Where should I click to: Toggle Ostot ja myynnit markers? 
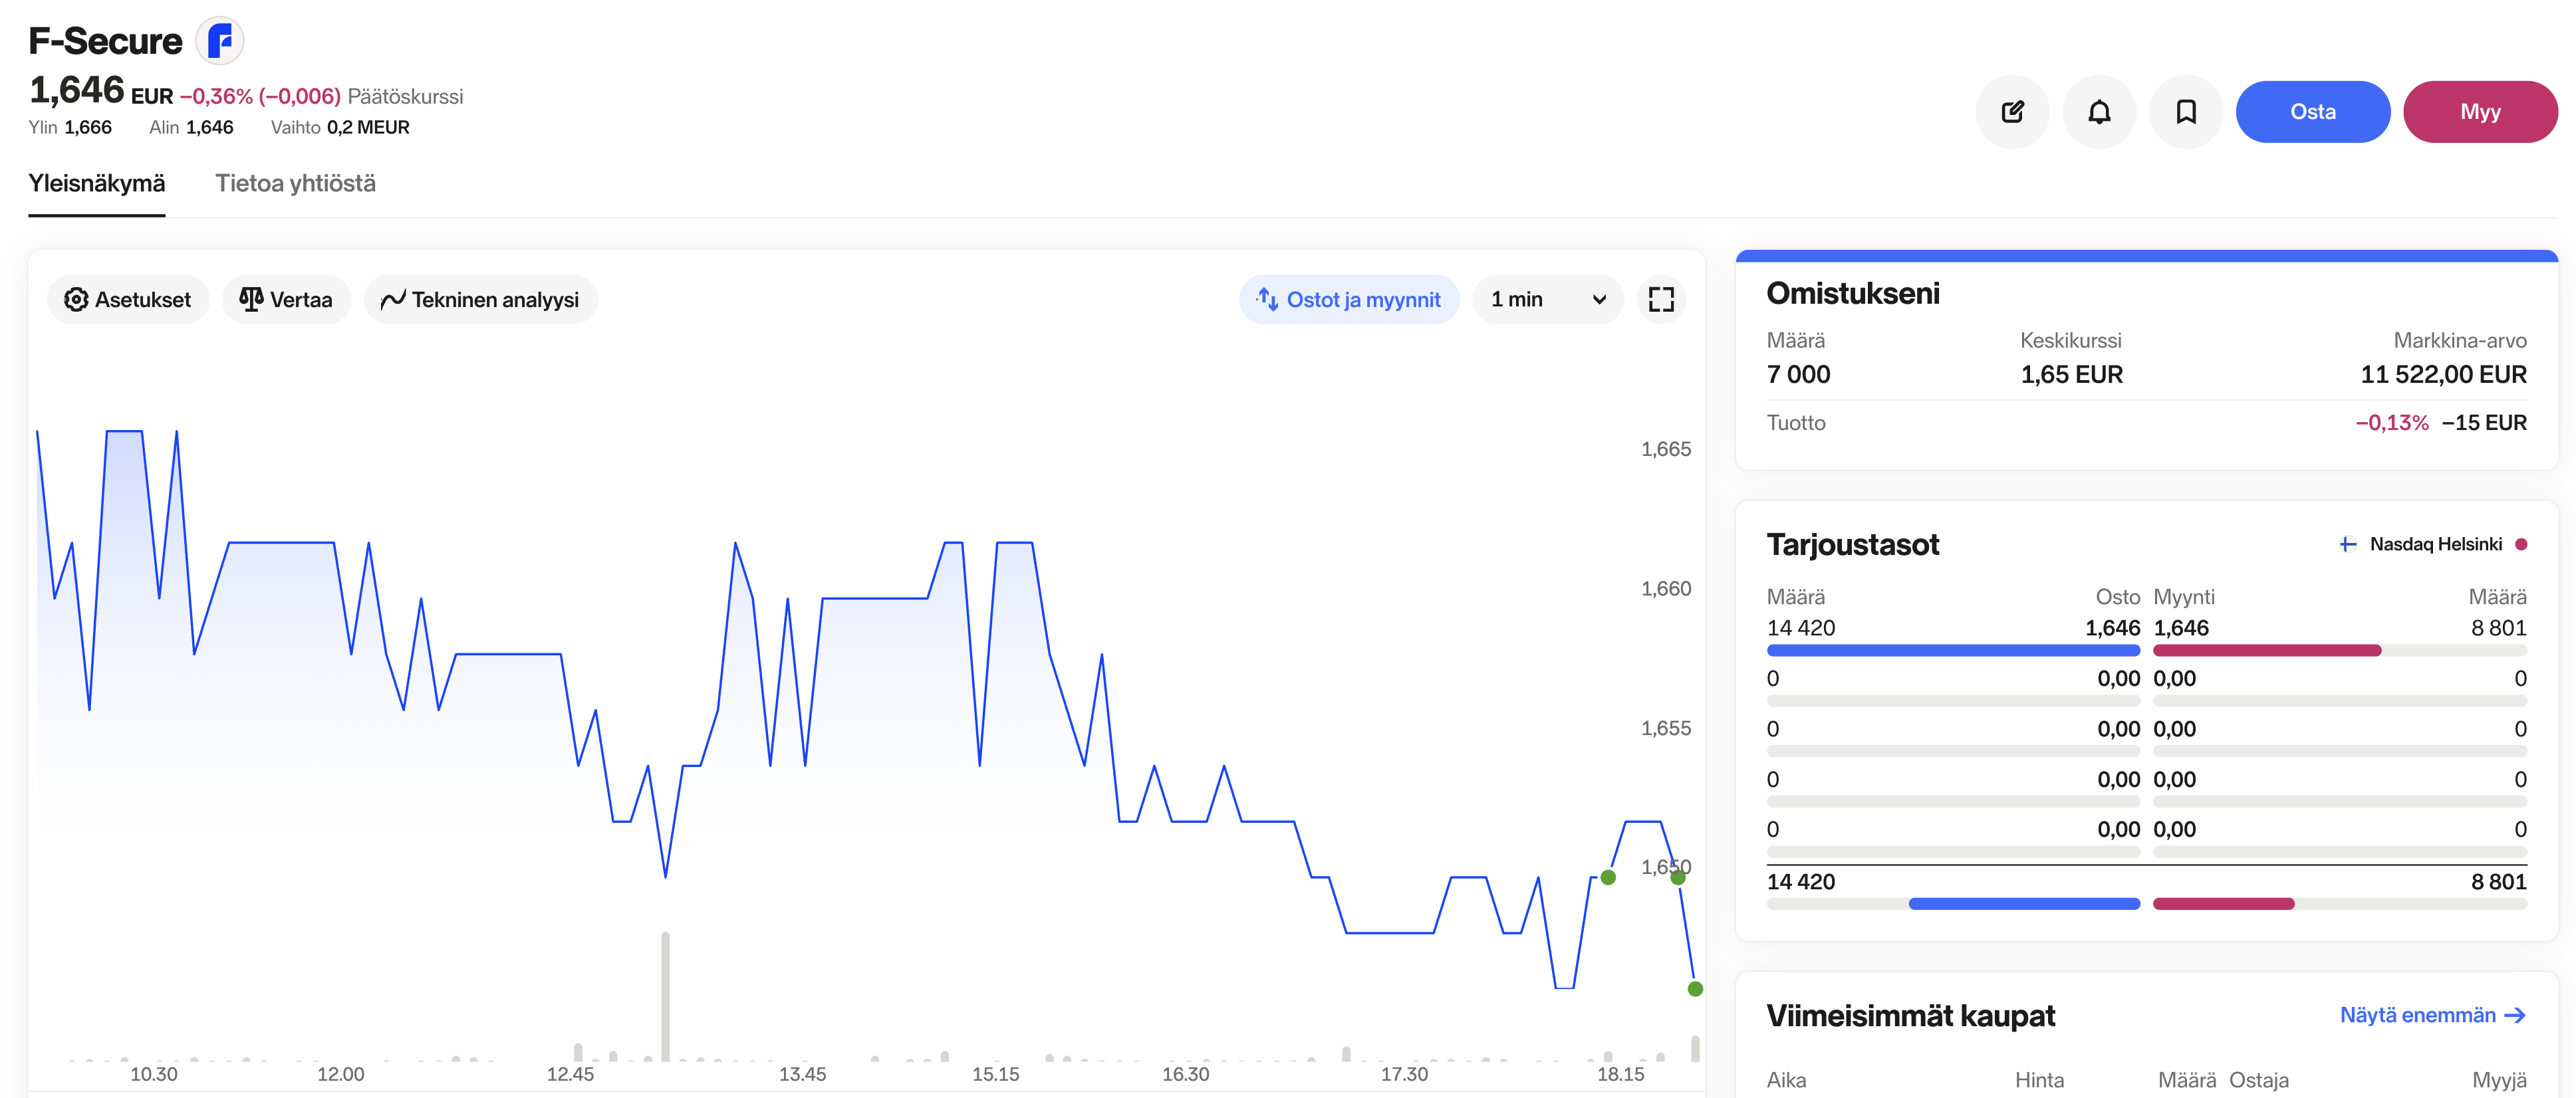click(x=1349, y=300)
